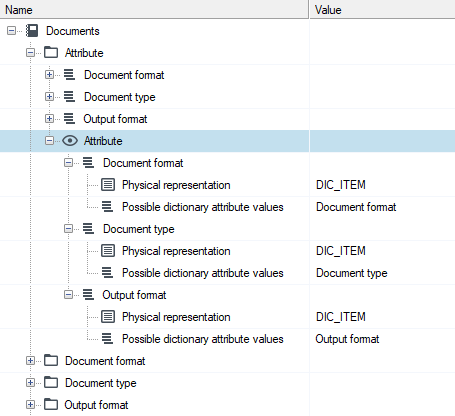The height and width of the screenshot is (416, 455).
Task: Collapse the Documents root node
Action: click(11, 31)
